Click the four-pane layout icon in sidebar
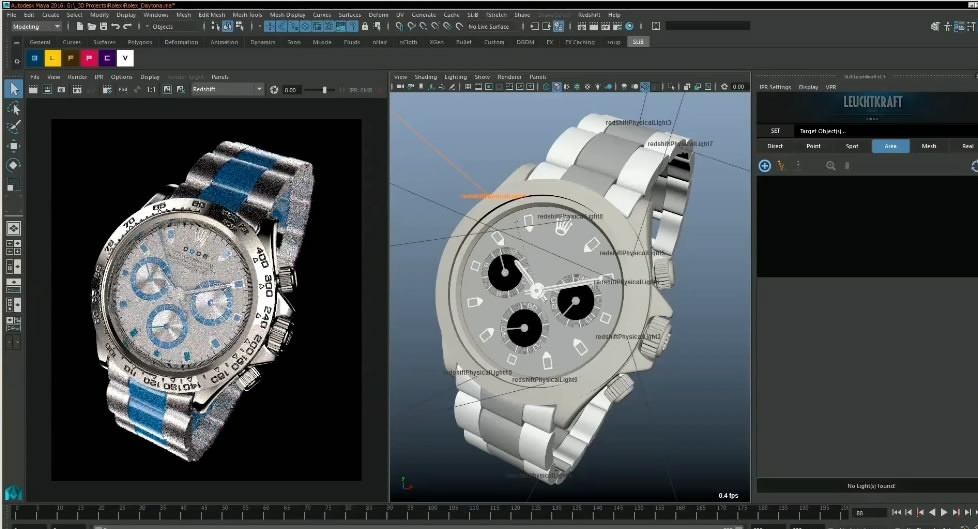 coord(13,248)
